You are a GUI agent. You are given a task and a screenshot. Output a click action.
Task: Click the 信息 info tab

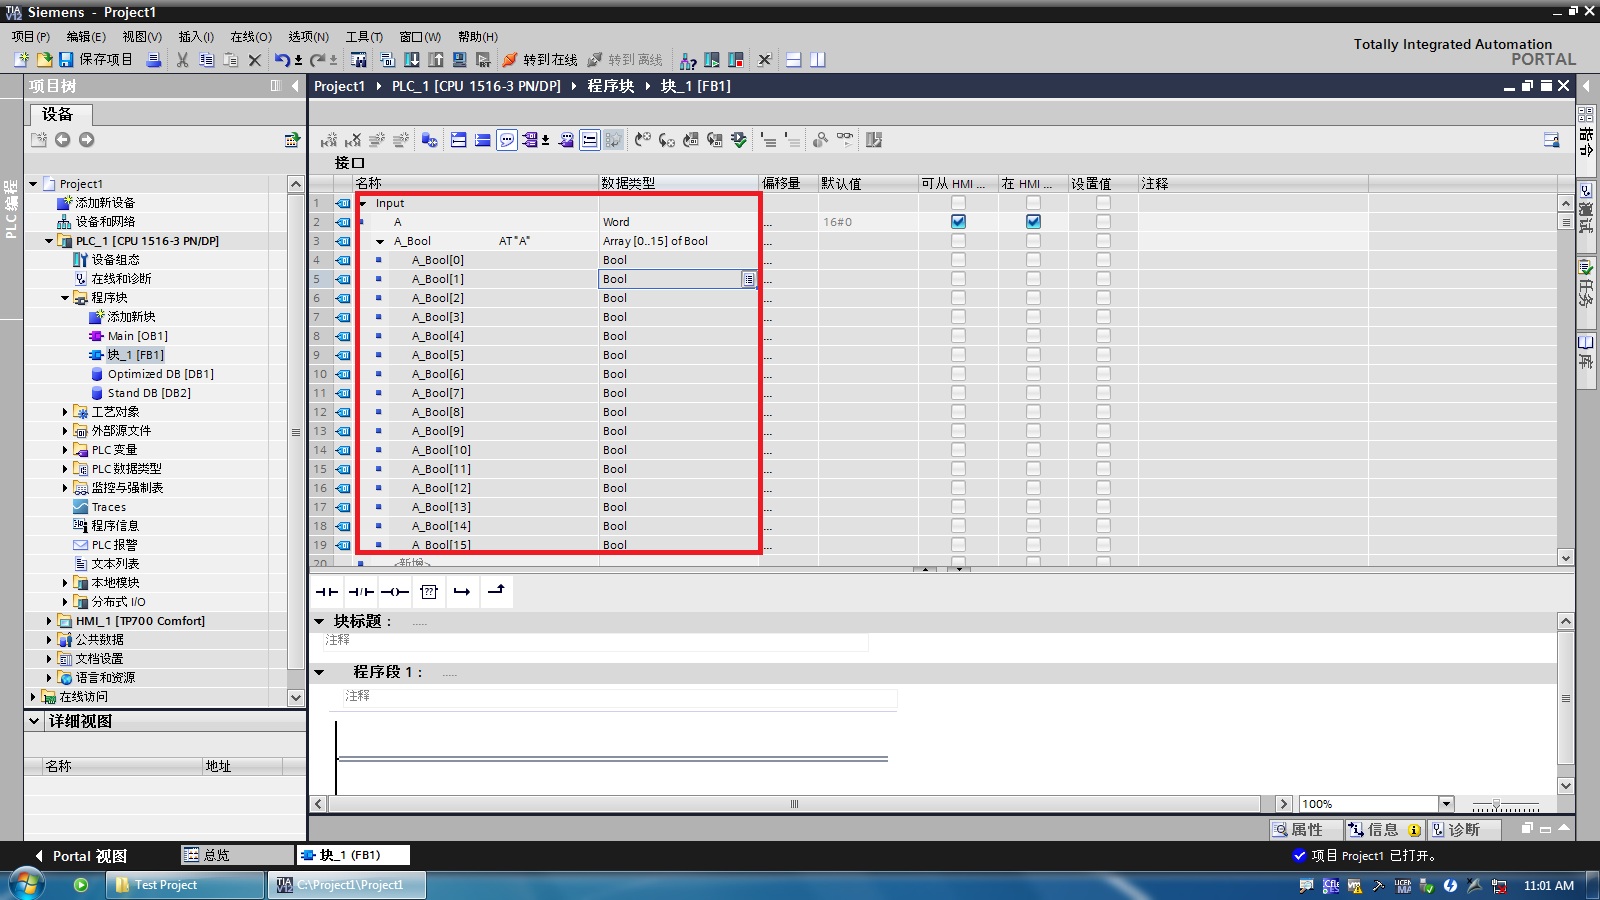tap(1384, 830)
